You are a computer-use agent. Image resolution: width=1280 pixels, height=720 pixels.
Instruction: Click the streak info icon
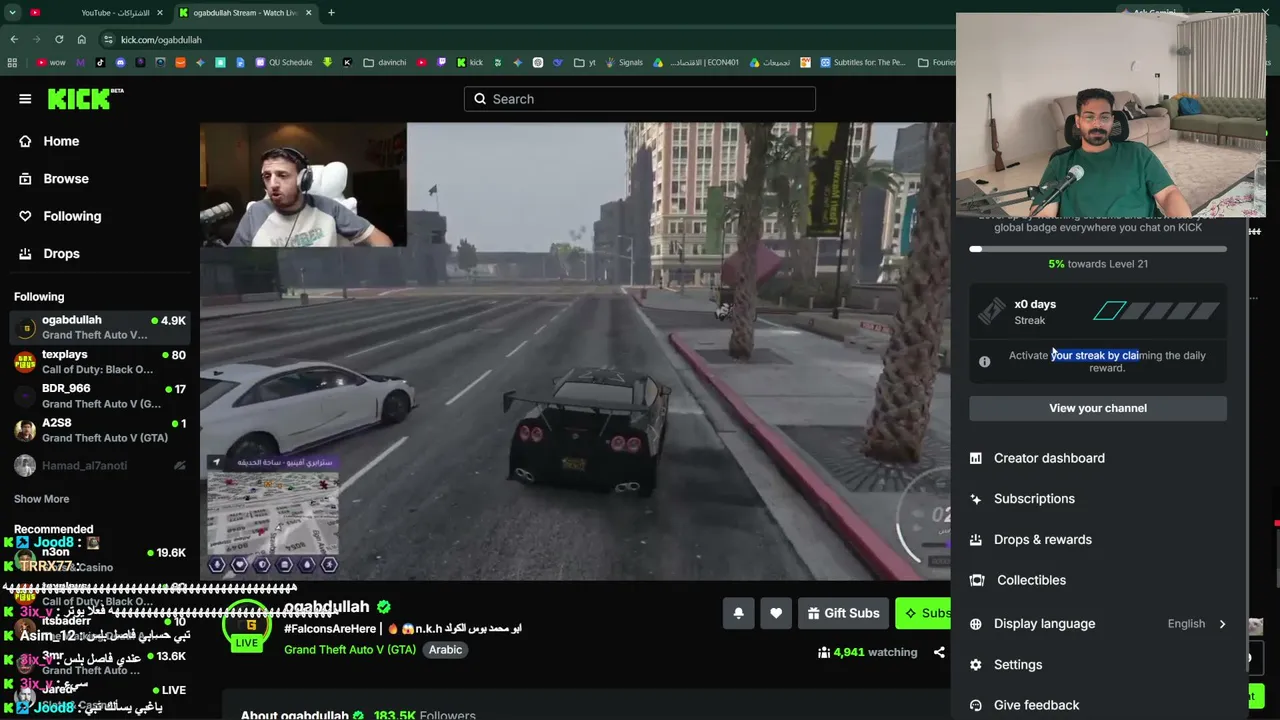985,362
